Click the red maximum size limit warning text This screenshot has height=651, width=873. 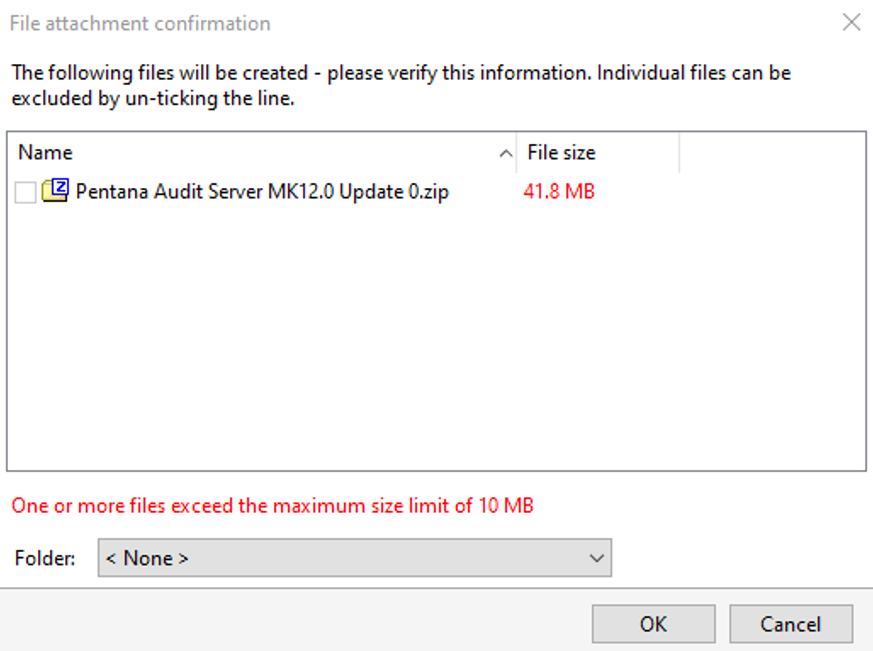click(273, 506)
